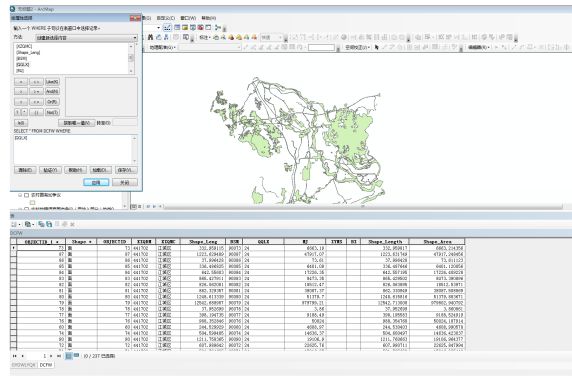
Task: Show selected records view button
Action: [x=76, y=355]
